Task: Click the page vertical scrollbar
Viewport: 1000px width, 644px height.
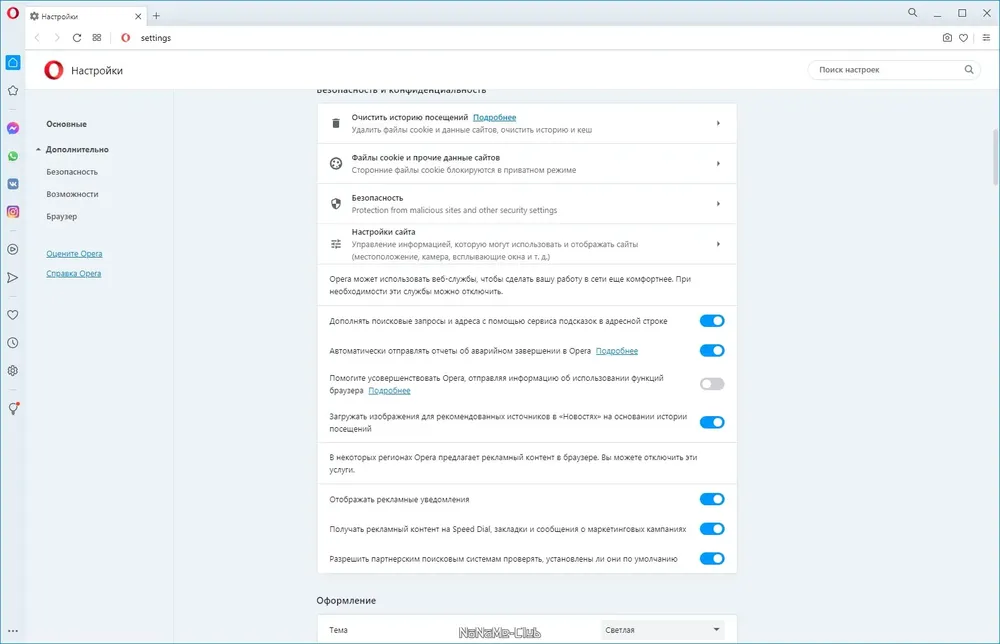Action: tap(995, 156)
